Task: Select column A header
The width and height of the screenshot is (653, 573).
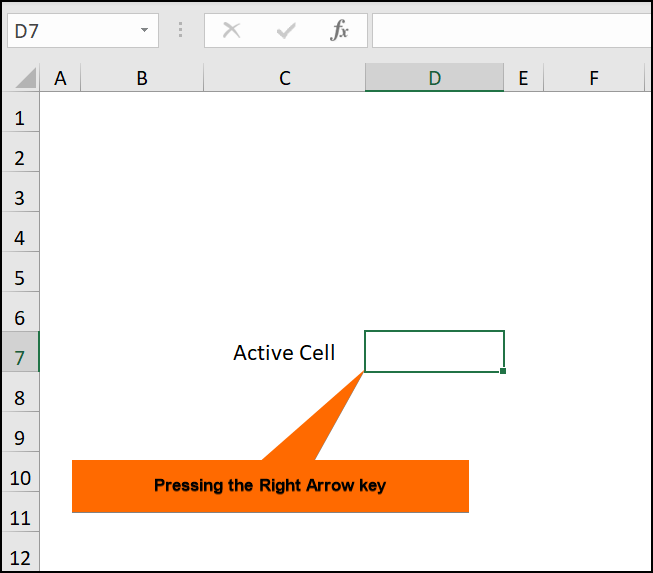Action: point(60,78)
